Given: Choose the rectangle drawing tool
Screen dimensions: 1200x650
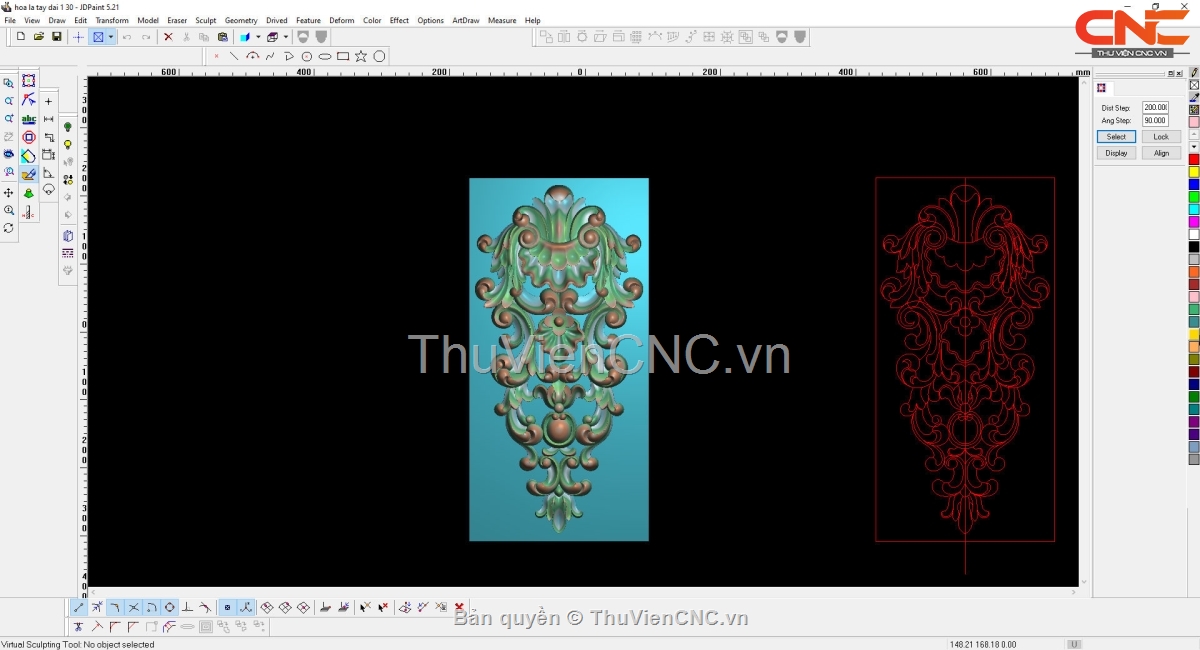Looking at the screenshot, I should point(343,56).
